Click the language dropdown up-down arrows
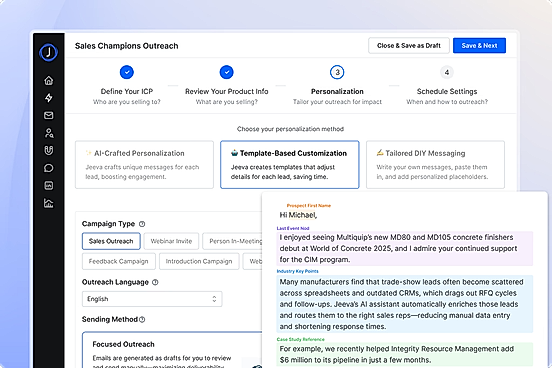552x368 pixels. 214,299
